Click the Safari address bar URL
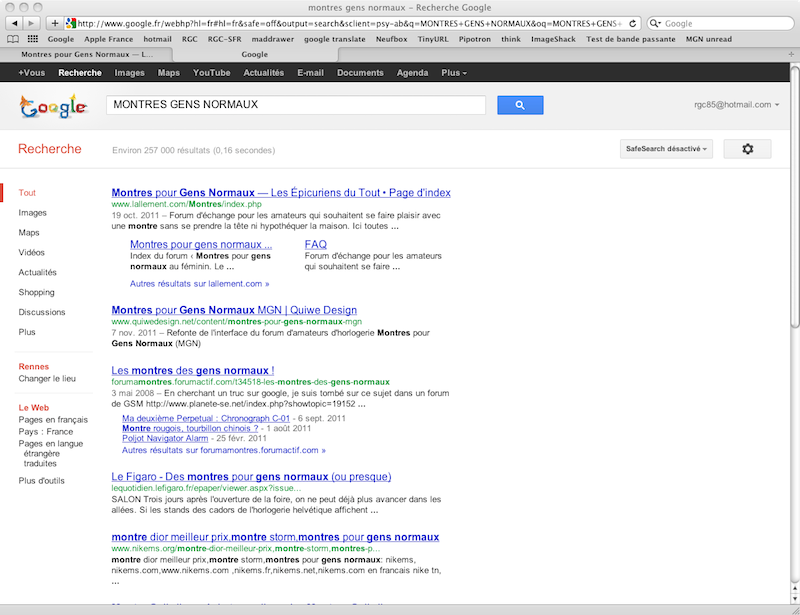The width and height of the screenshot is (800, 615). coord(349,23)
